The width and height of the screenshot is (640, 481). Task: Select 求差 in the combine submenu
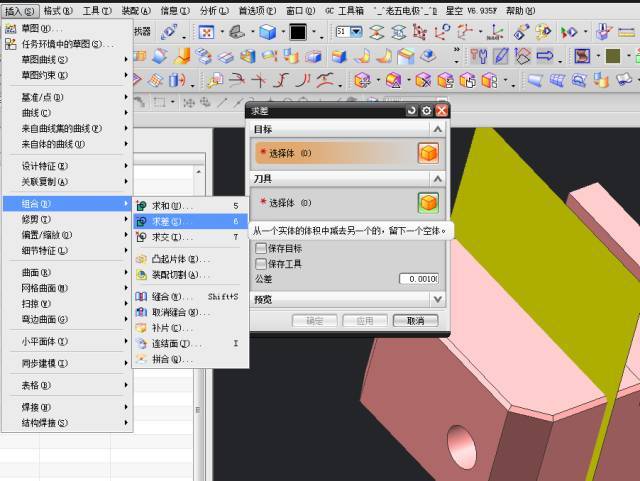coord(190,221)
